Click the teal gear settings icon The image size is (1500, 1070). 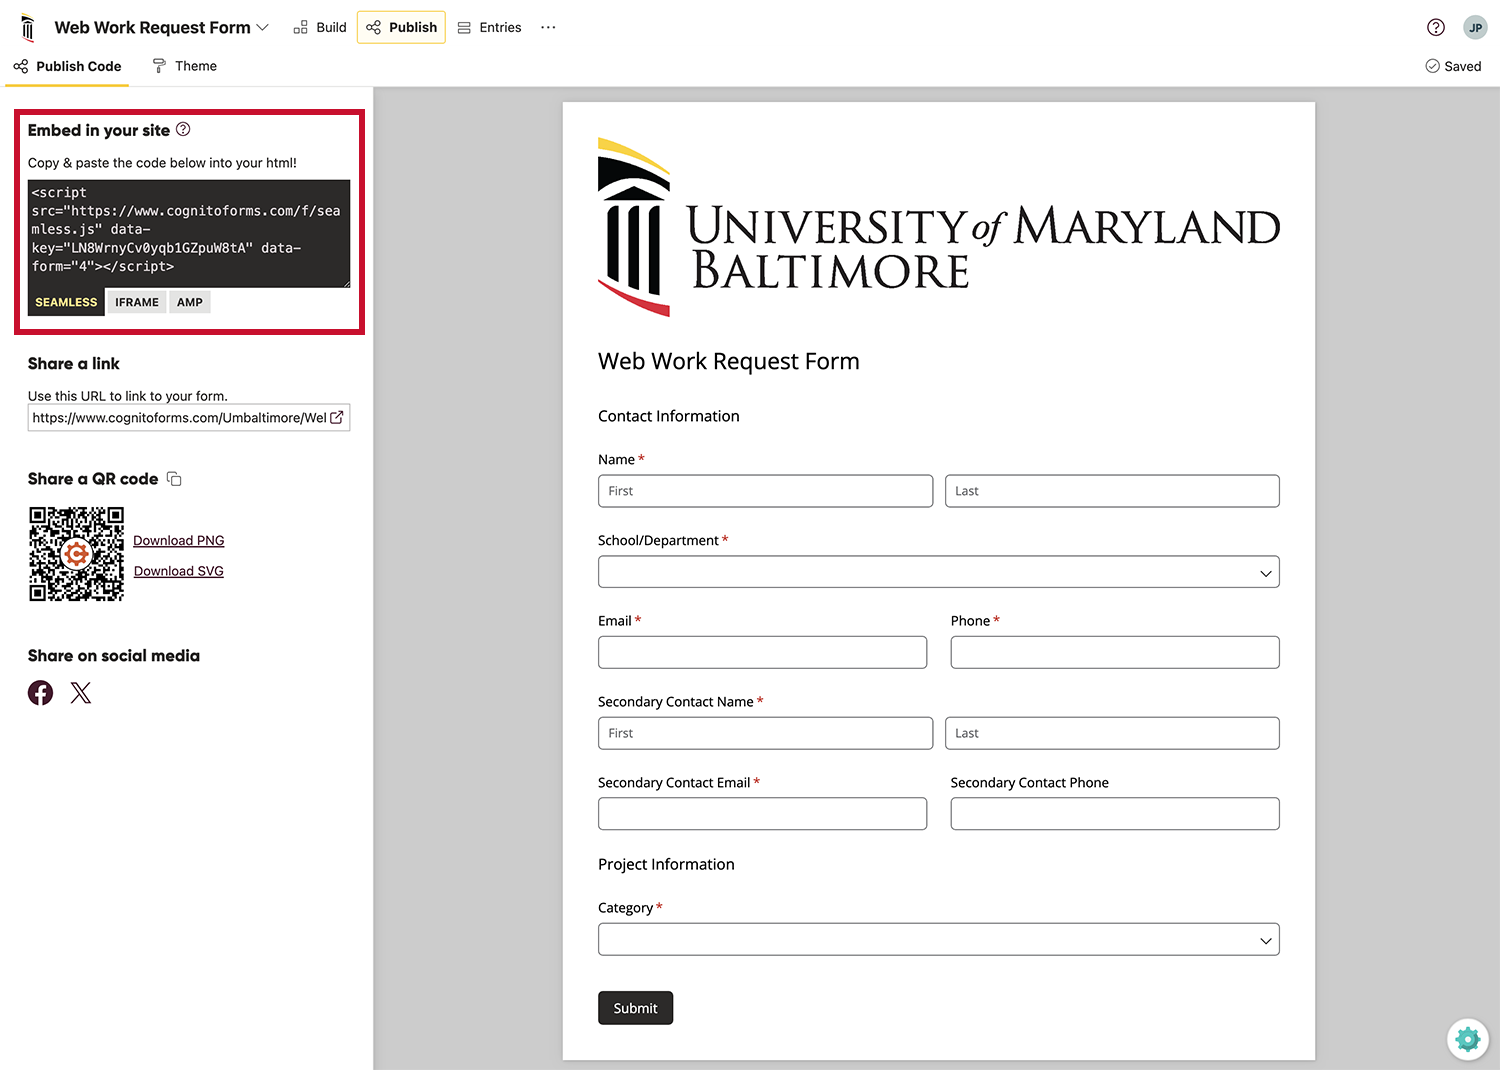[x=1467, y=1039]
